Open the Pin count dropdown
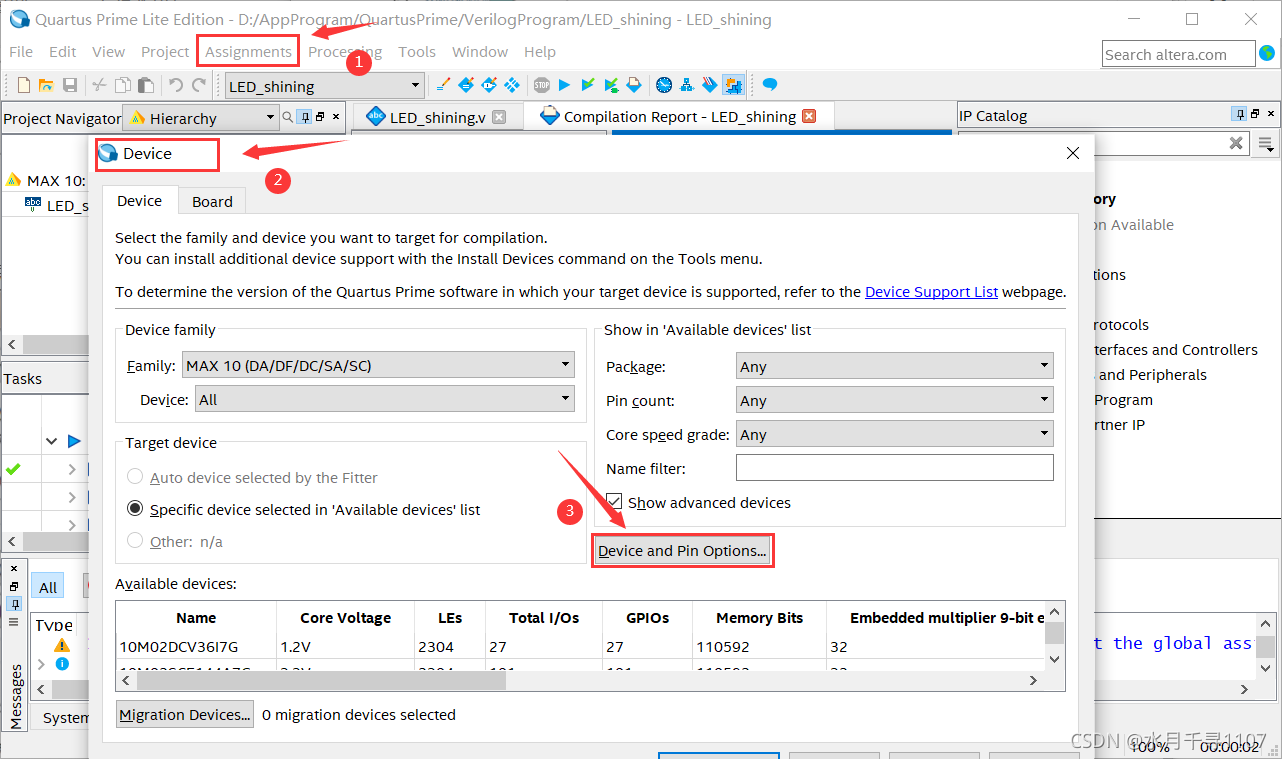 point(894,400)
